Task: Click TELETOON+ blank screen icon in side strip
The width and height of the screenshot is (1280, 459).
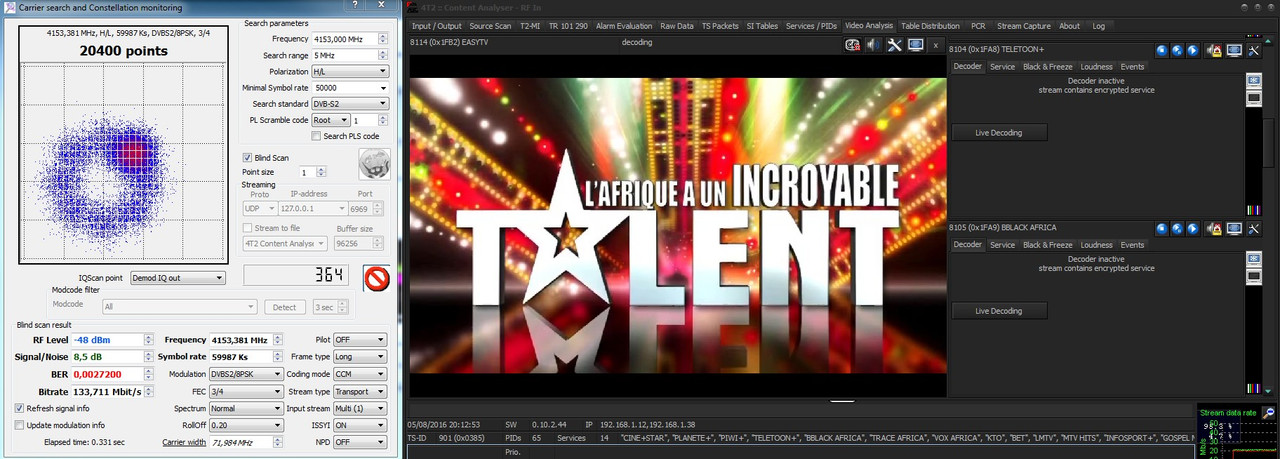Action: (1254, 97)
